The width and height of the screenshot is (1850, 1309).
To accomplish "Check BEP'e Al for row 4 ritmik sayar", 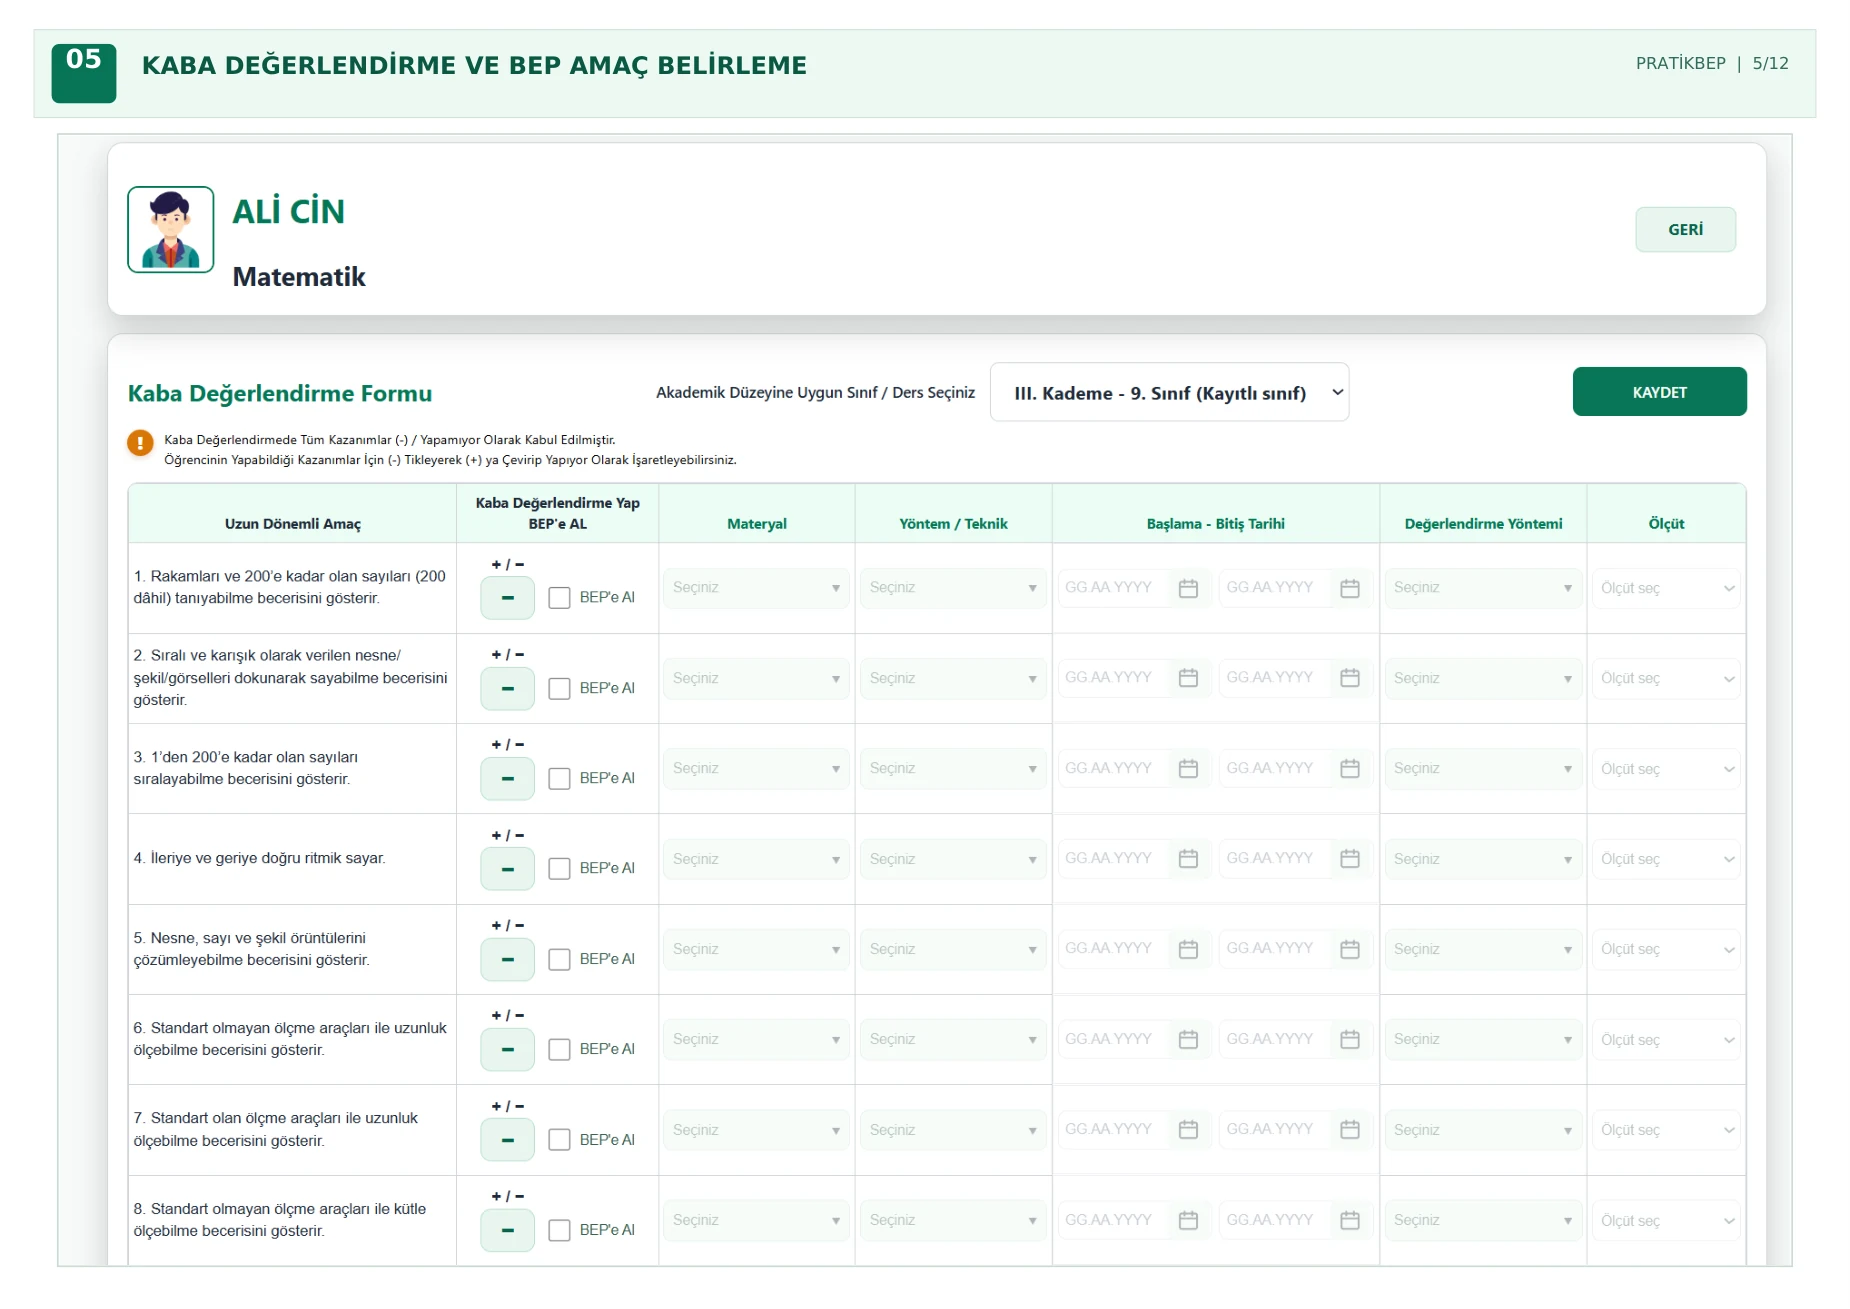I will [560, 868].
